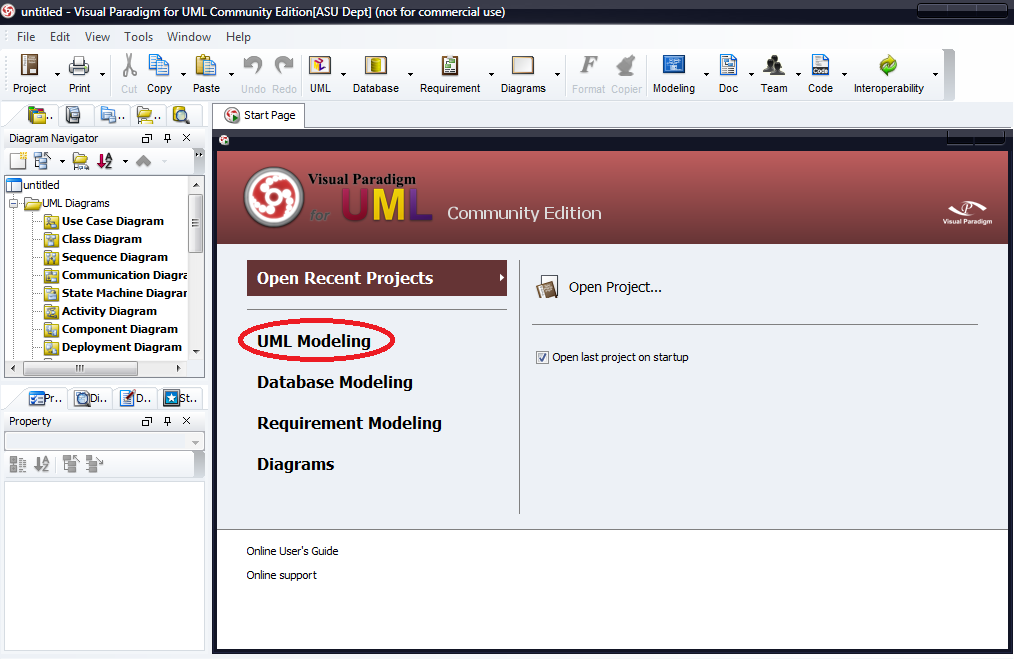
Task: Open the Window menu
Action: pyautogui.click(x=189, y=37)
